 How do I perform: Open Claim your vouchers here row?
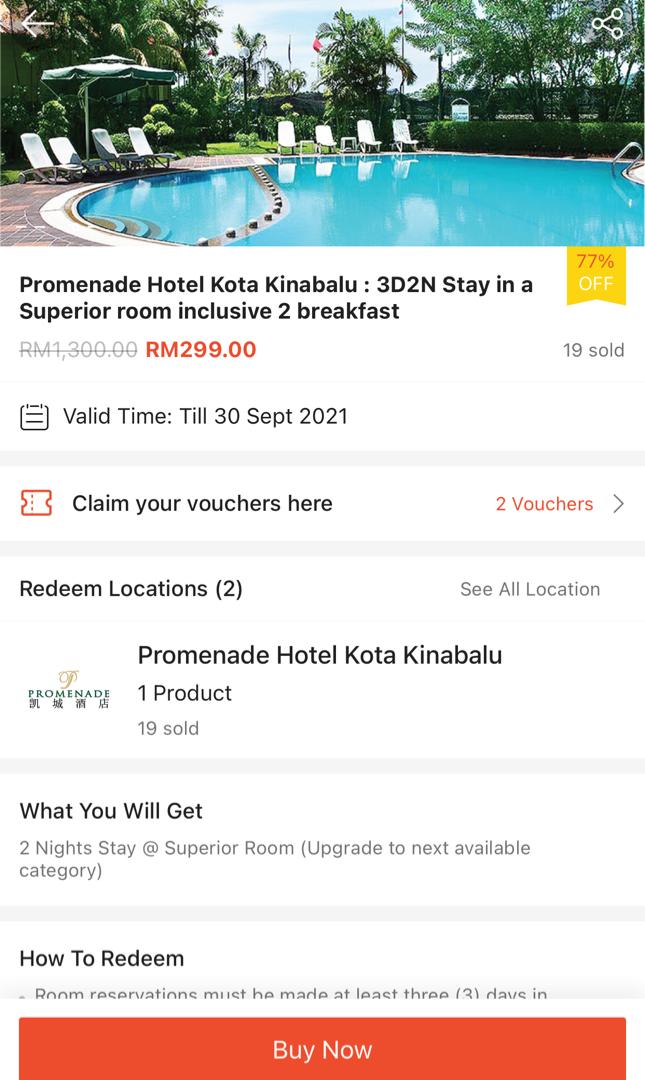pyautogui.click(x=202, y=503)
